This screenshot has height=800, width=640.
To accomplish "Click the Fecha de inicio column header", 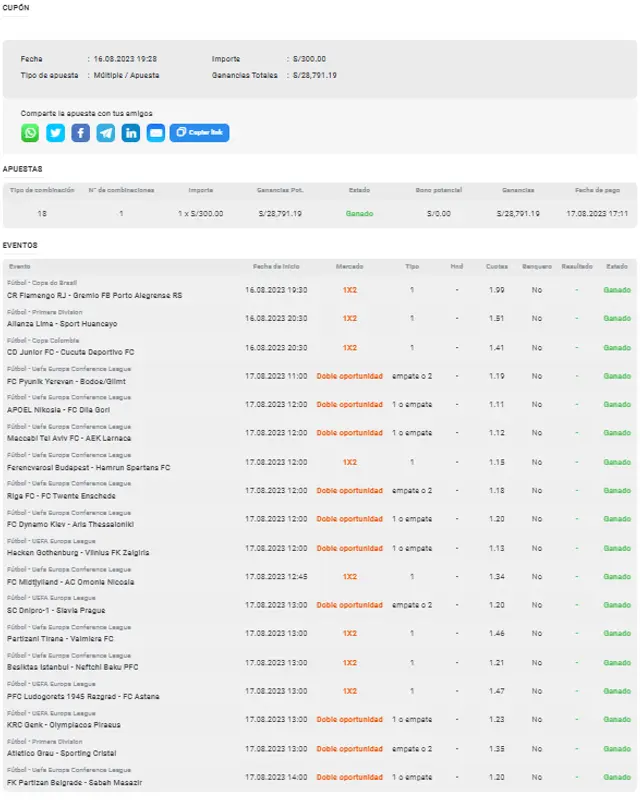I will click(276, 266).
